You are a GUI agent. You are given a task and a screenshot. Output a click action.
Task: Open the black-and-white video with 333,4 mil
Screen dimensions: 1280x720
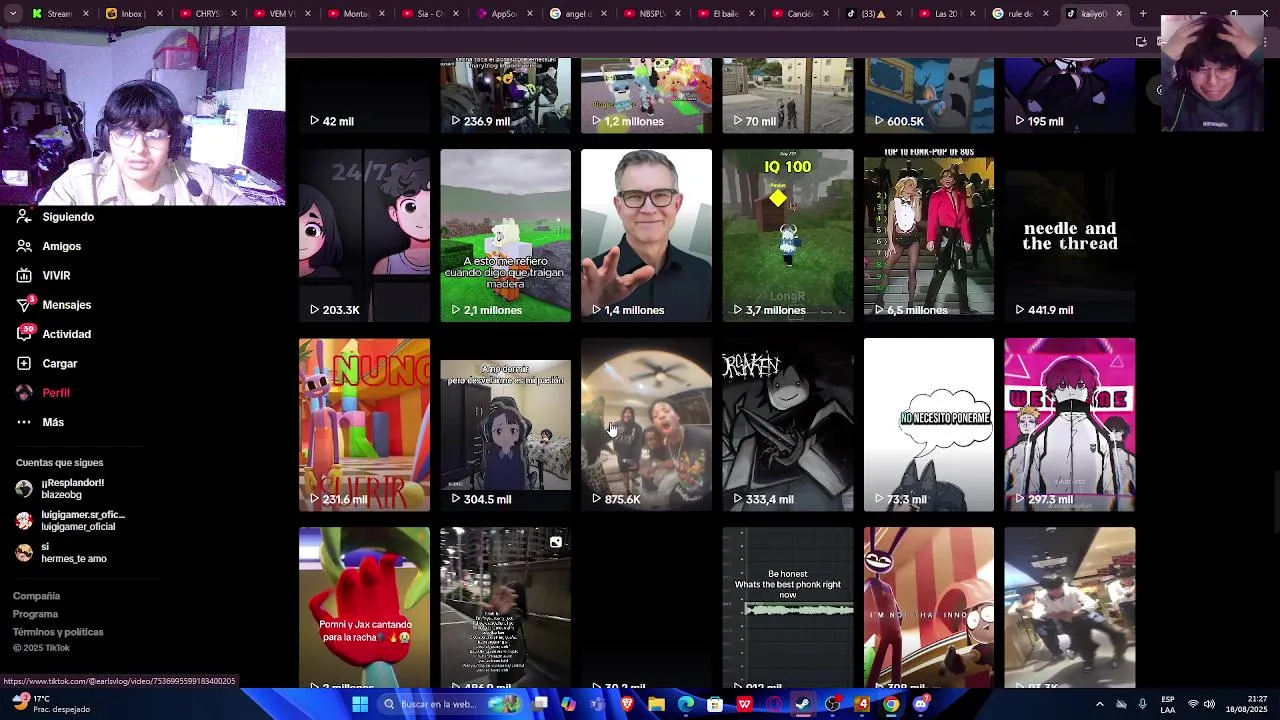click(788, 425)
